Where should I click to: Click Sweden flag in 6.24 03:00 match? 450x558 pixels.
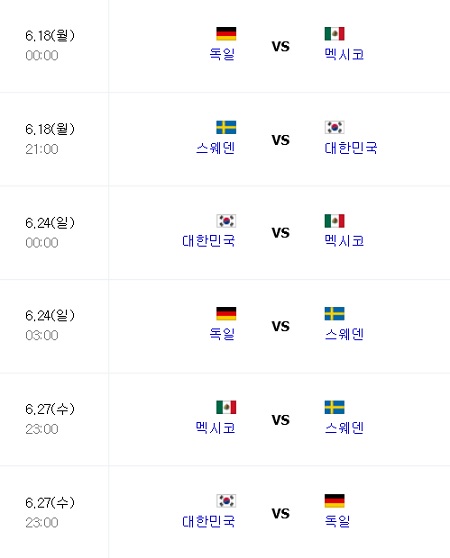coord(334,314)
